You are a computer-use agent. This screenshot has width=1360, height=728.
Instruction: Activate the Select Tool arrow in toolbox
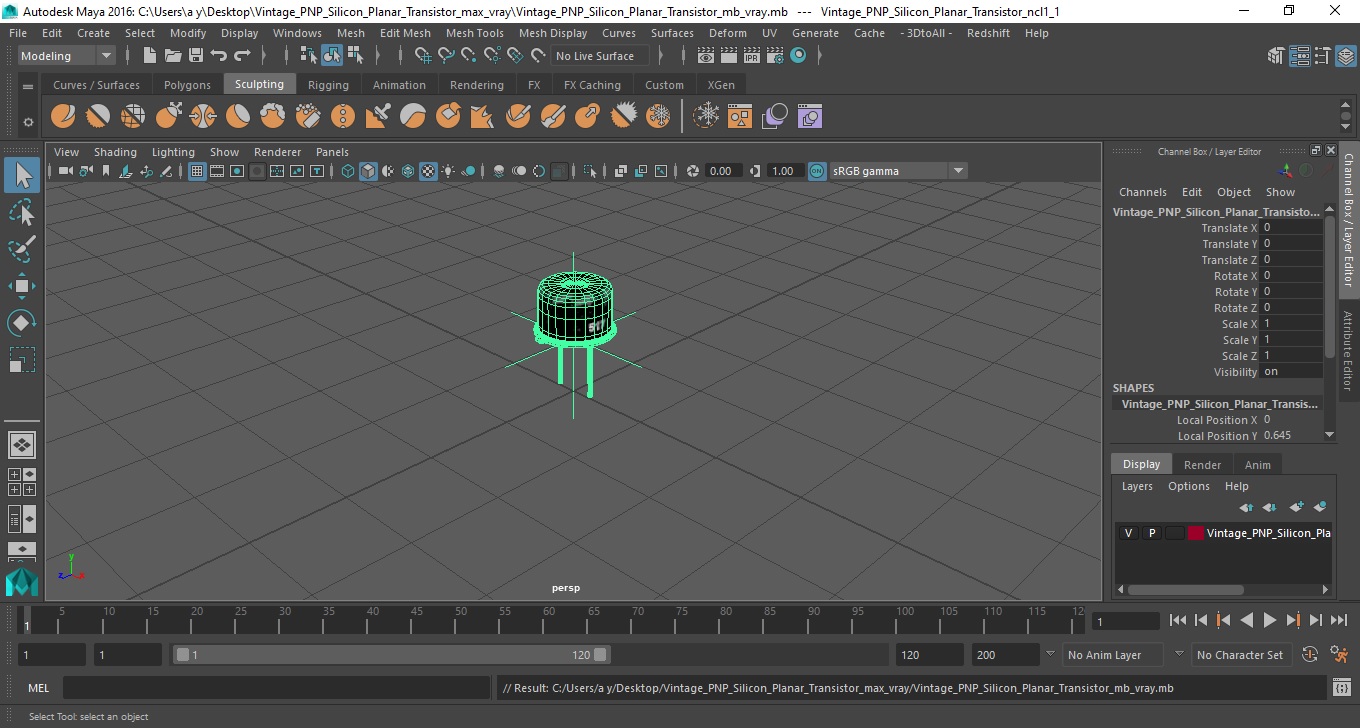22,175
